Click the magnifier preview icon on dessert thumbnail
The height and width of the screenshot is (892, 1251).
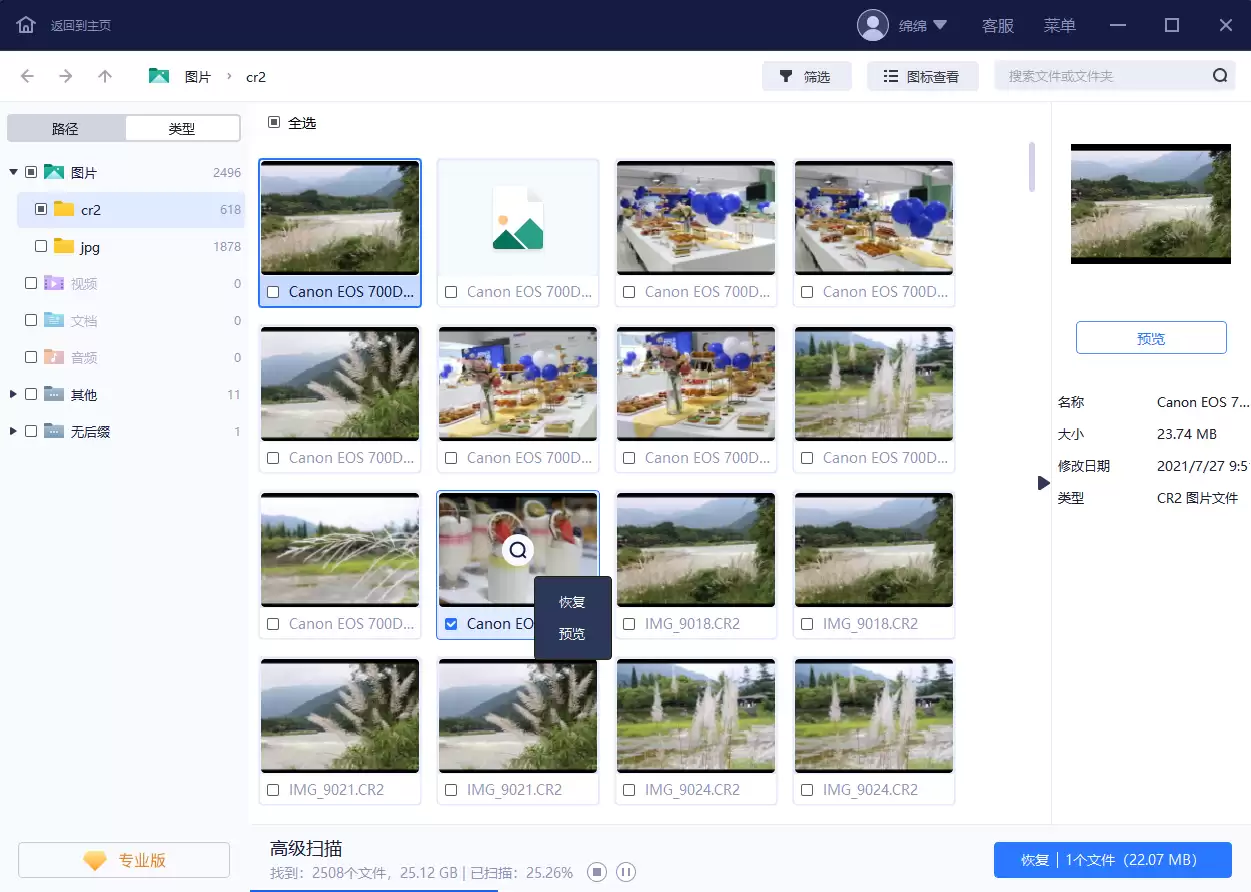coord(517,549)
